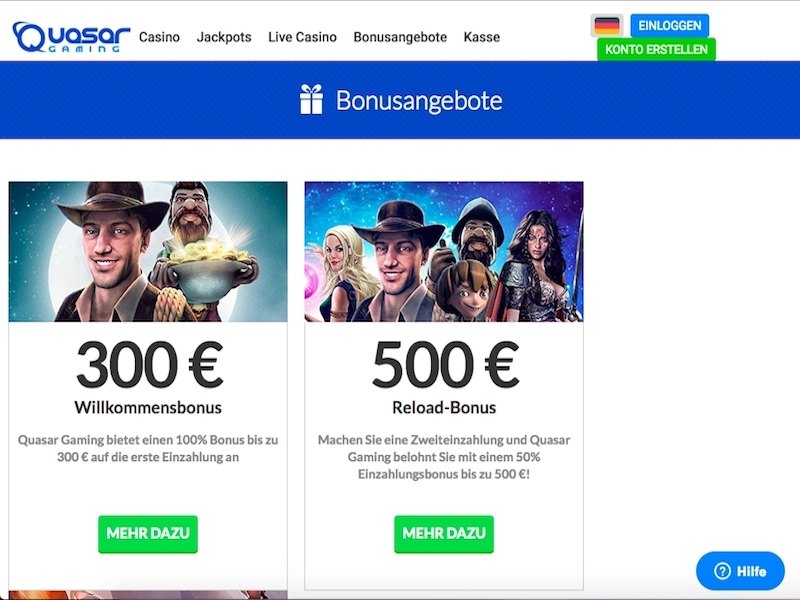Screen dimensions: 800x600
Task: Select the Willkommensbonus title text
Action: click(148, 408)
